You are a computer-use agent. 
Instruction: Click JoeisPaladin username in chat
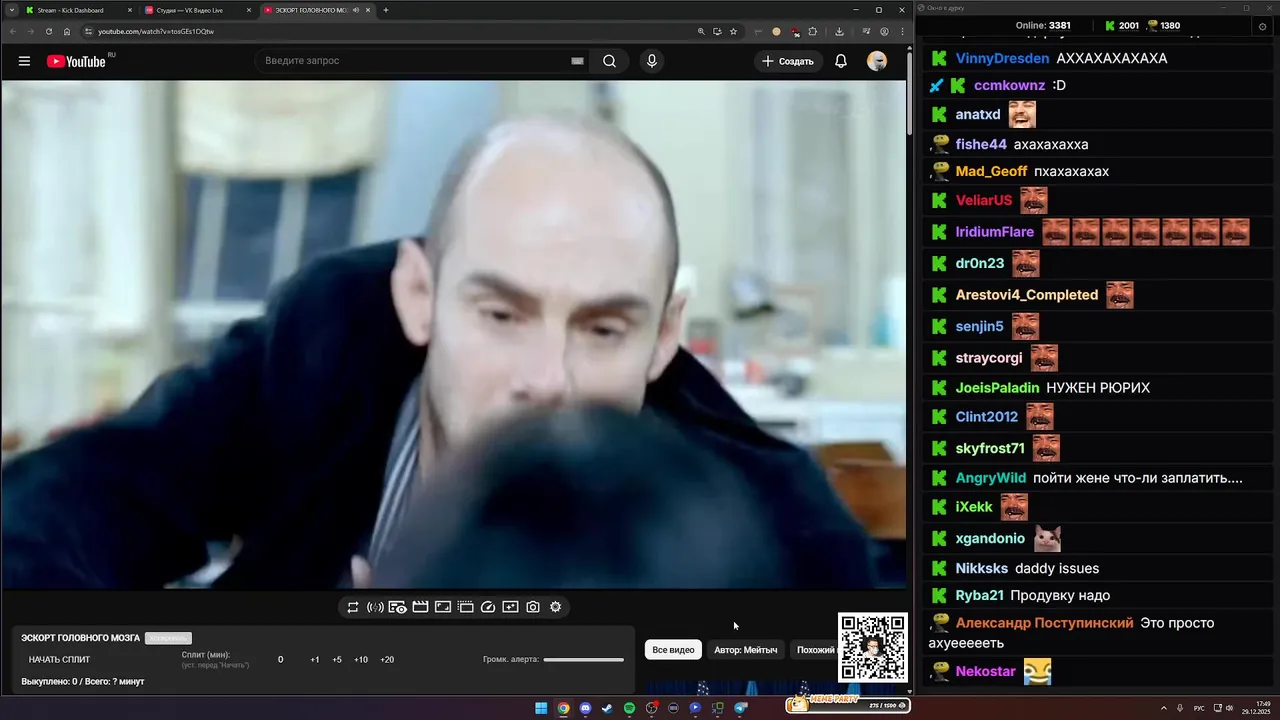[x=997, y=387]
